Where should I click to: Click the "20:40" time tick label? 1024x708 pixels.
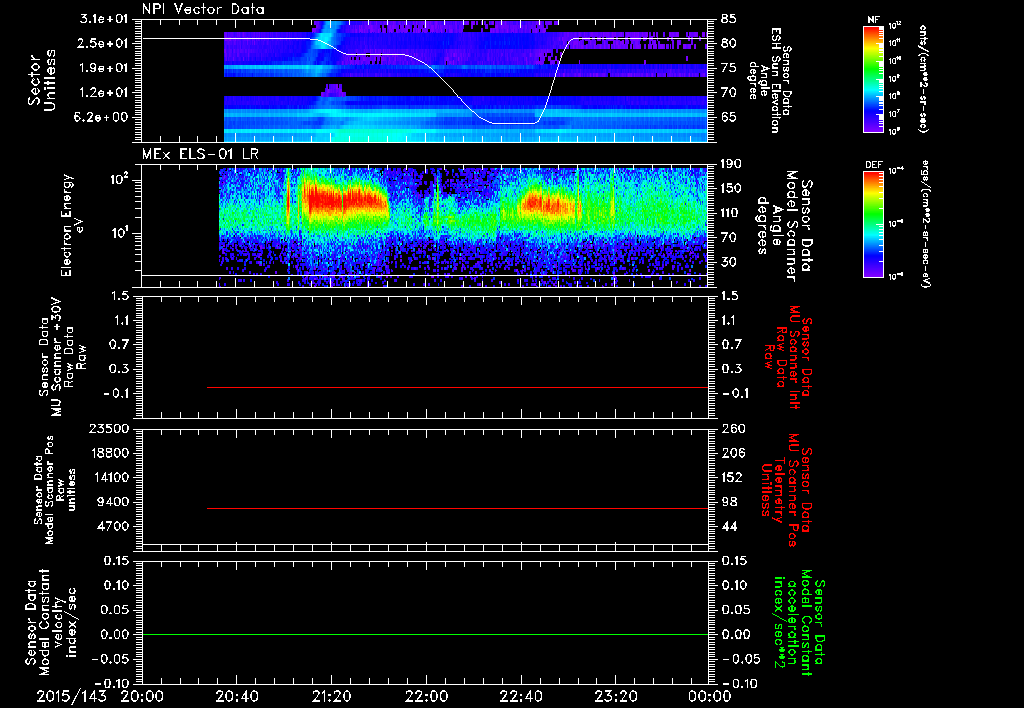click(x=236, y=696)
